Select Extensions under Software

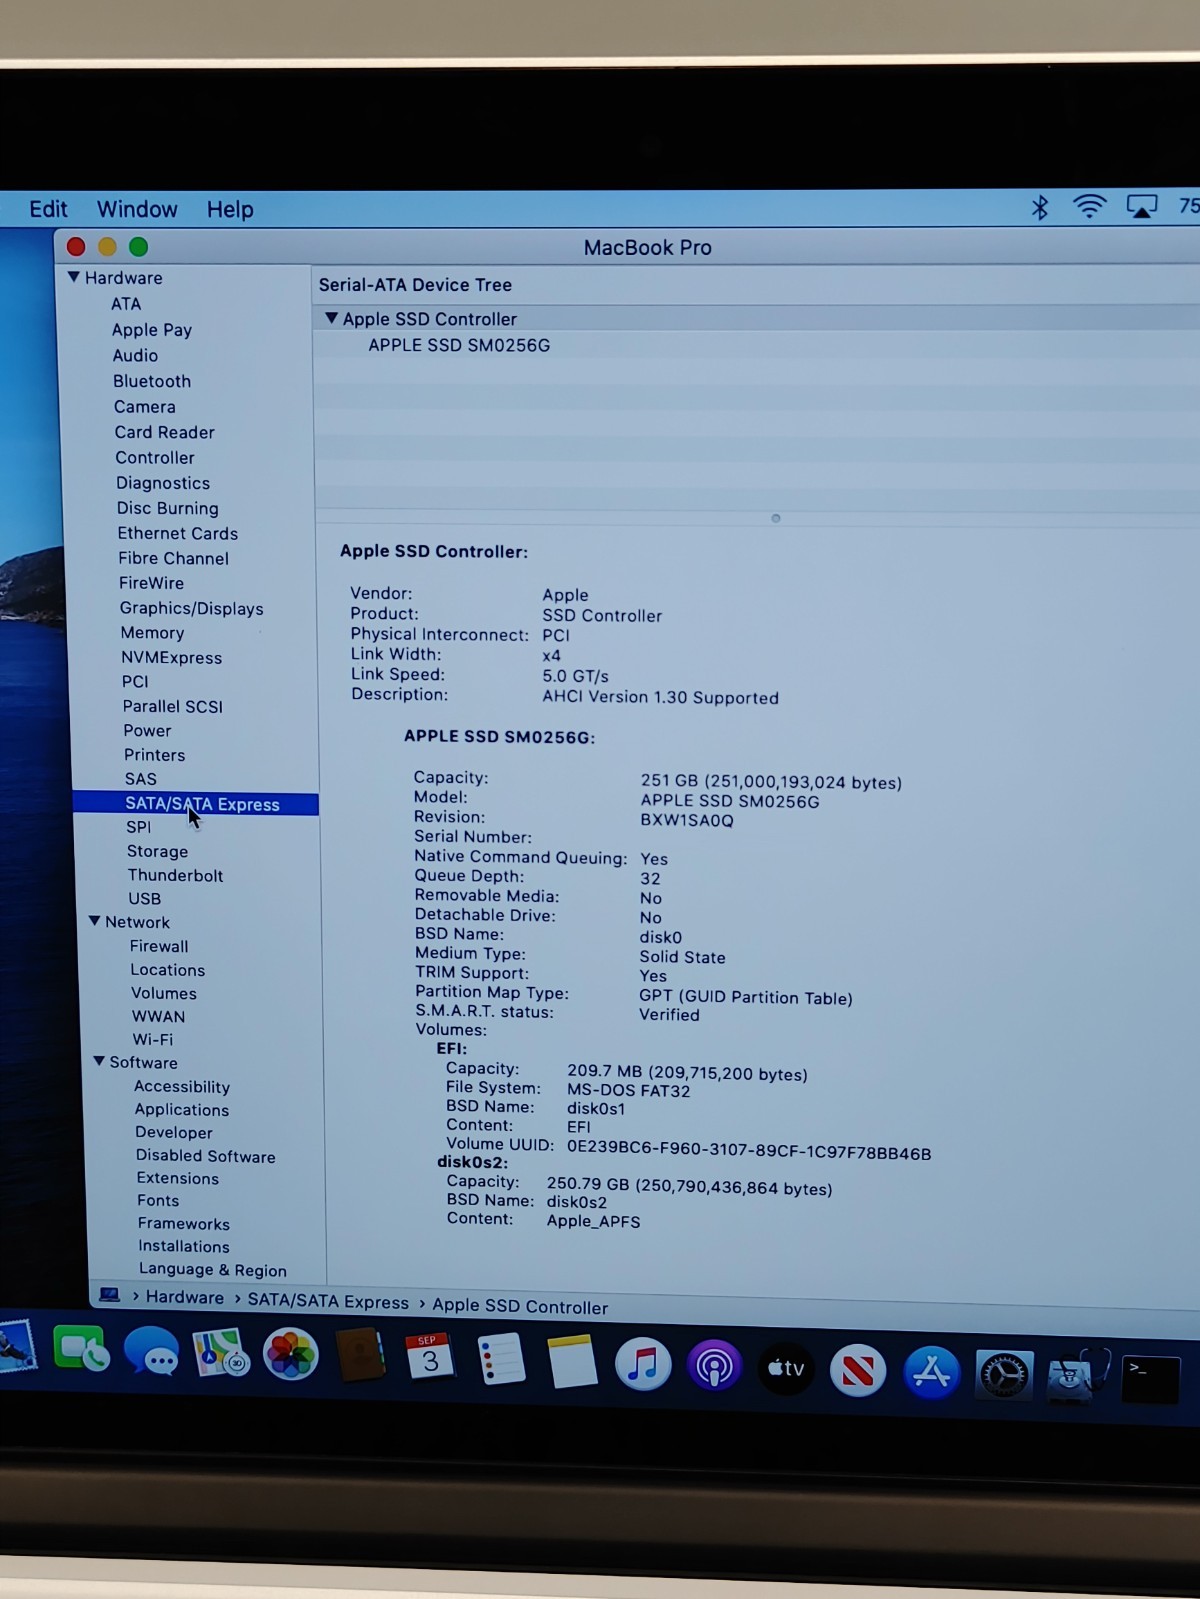click(178, 1178)
